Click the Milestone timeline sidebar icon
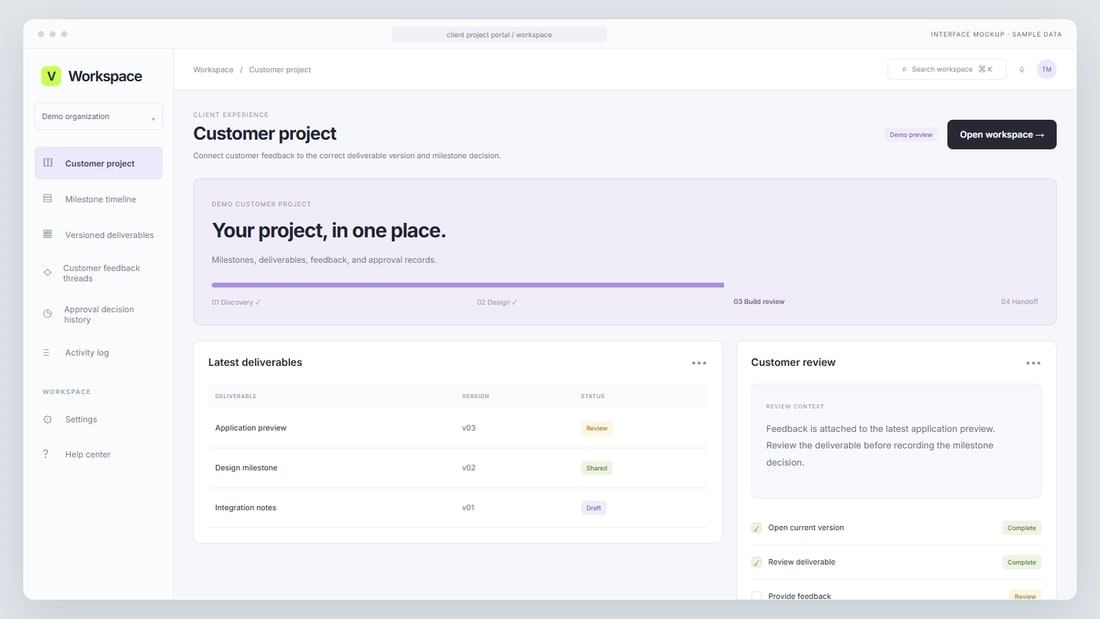This screenshot has width=1100, height=619. coord(48,199)
